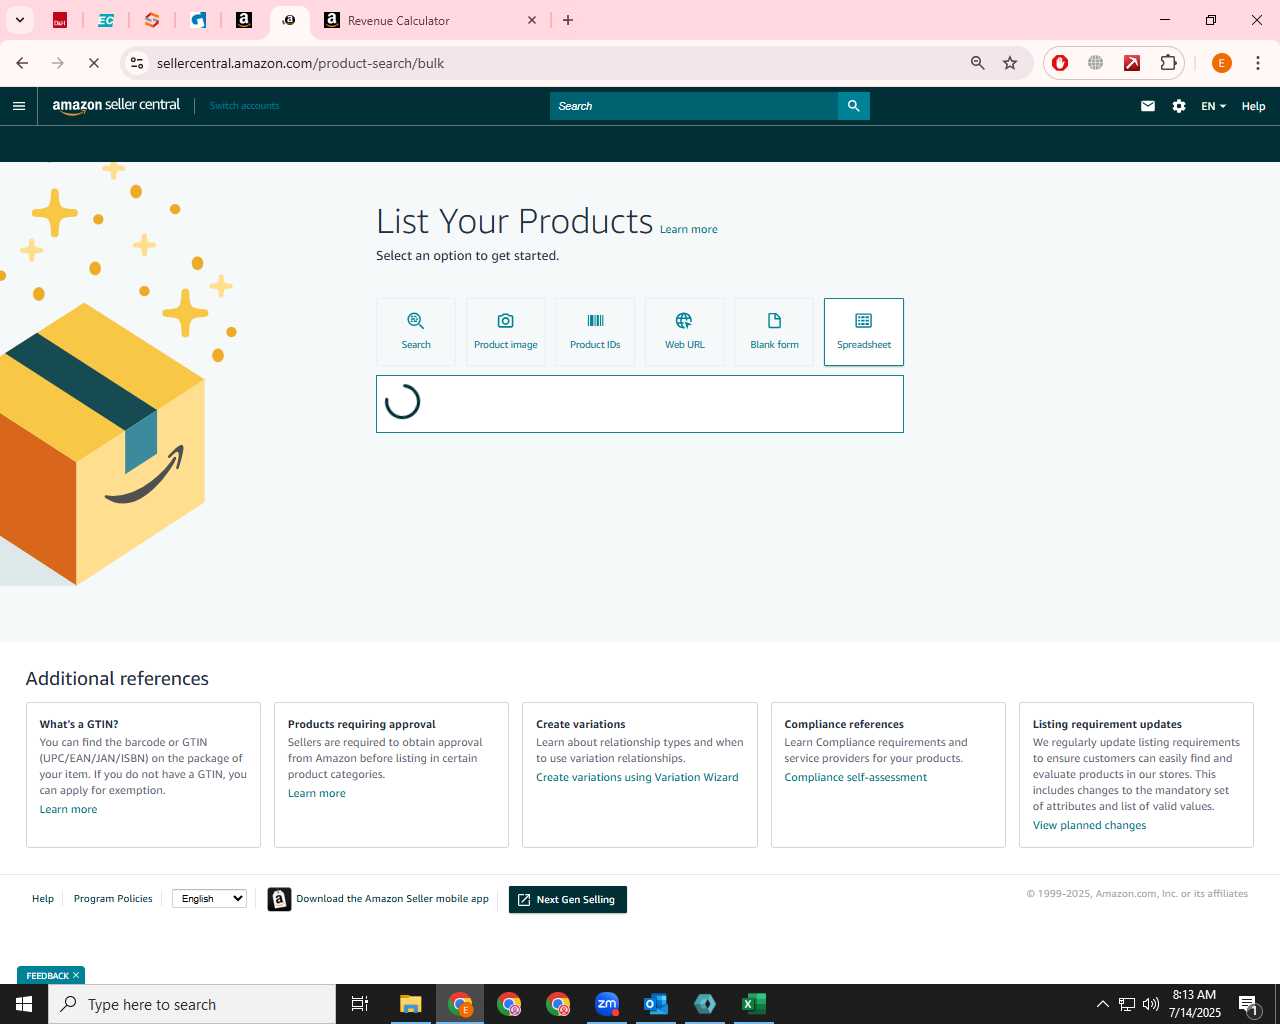Open Create variations using Variation Wizard
Screen dimensions: 1280x1024
pyautogui.click(x=637, y=777)
